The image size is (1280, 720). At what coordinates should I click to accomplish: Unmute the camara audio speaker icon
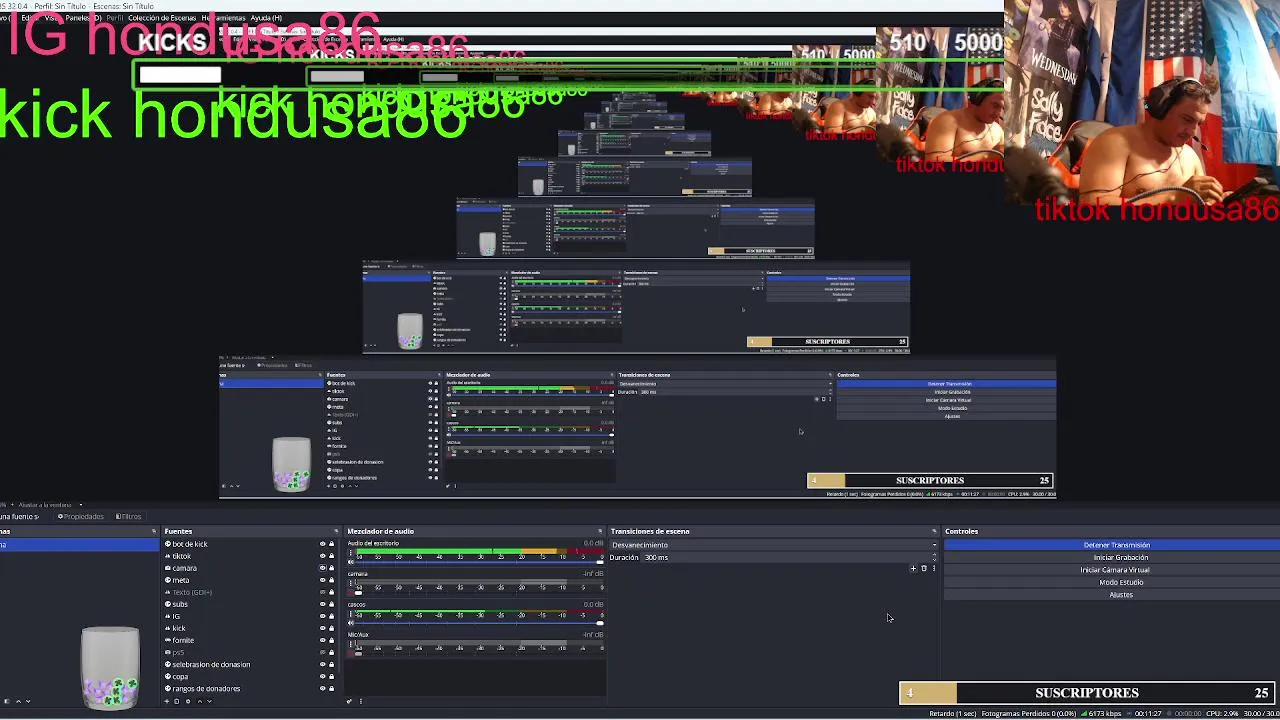coord(351,592)
